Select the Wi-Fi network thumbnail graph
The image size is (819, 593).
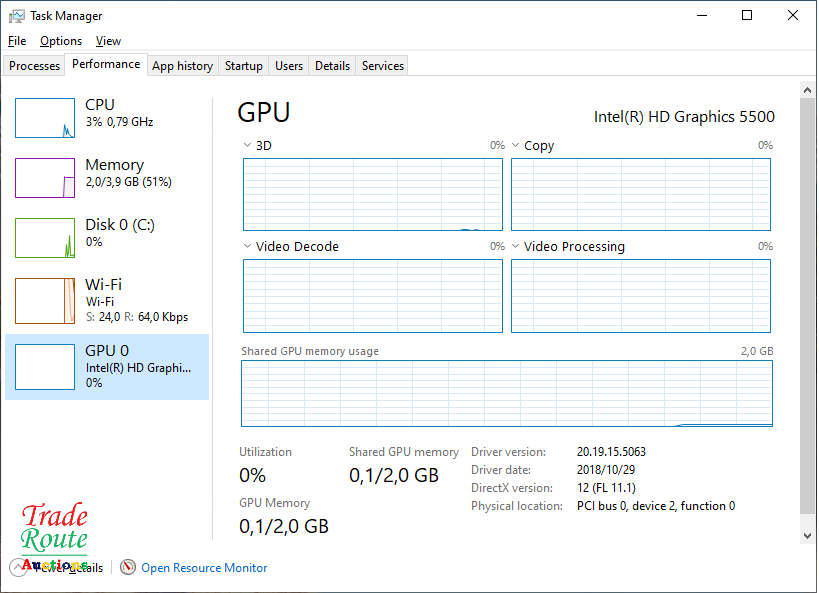coord(45,301)
